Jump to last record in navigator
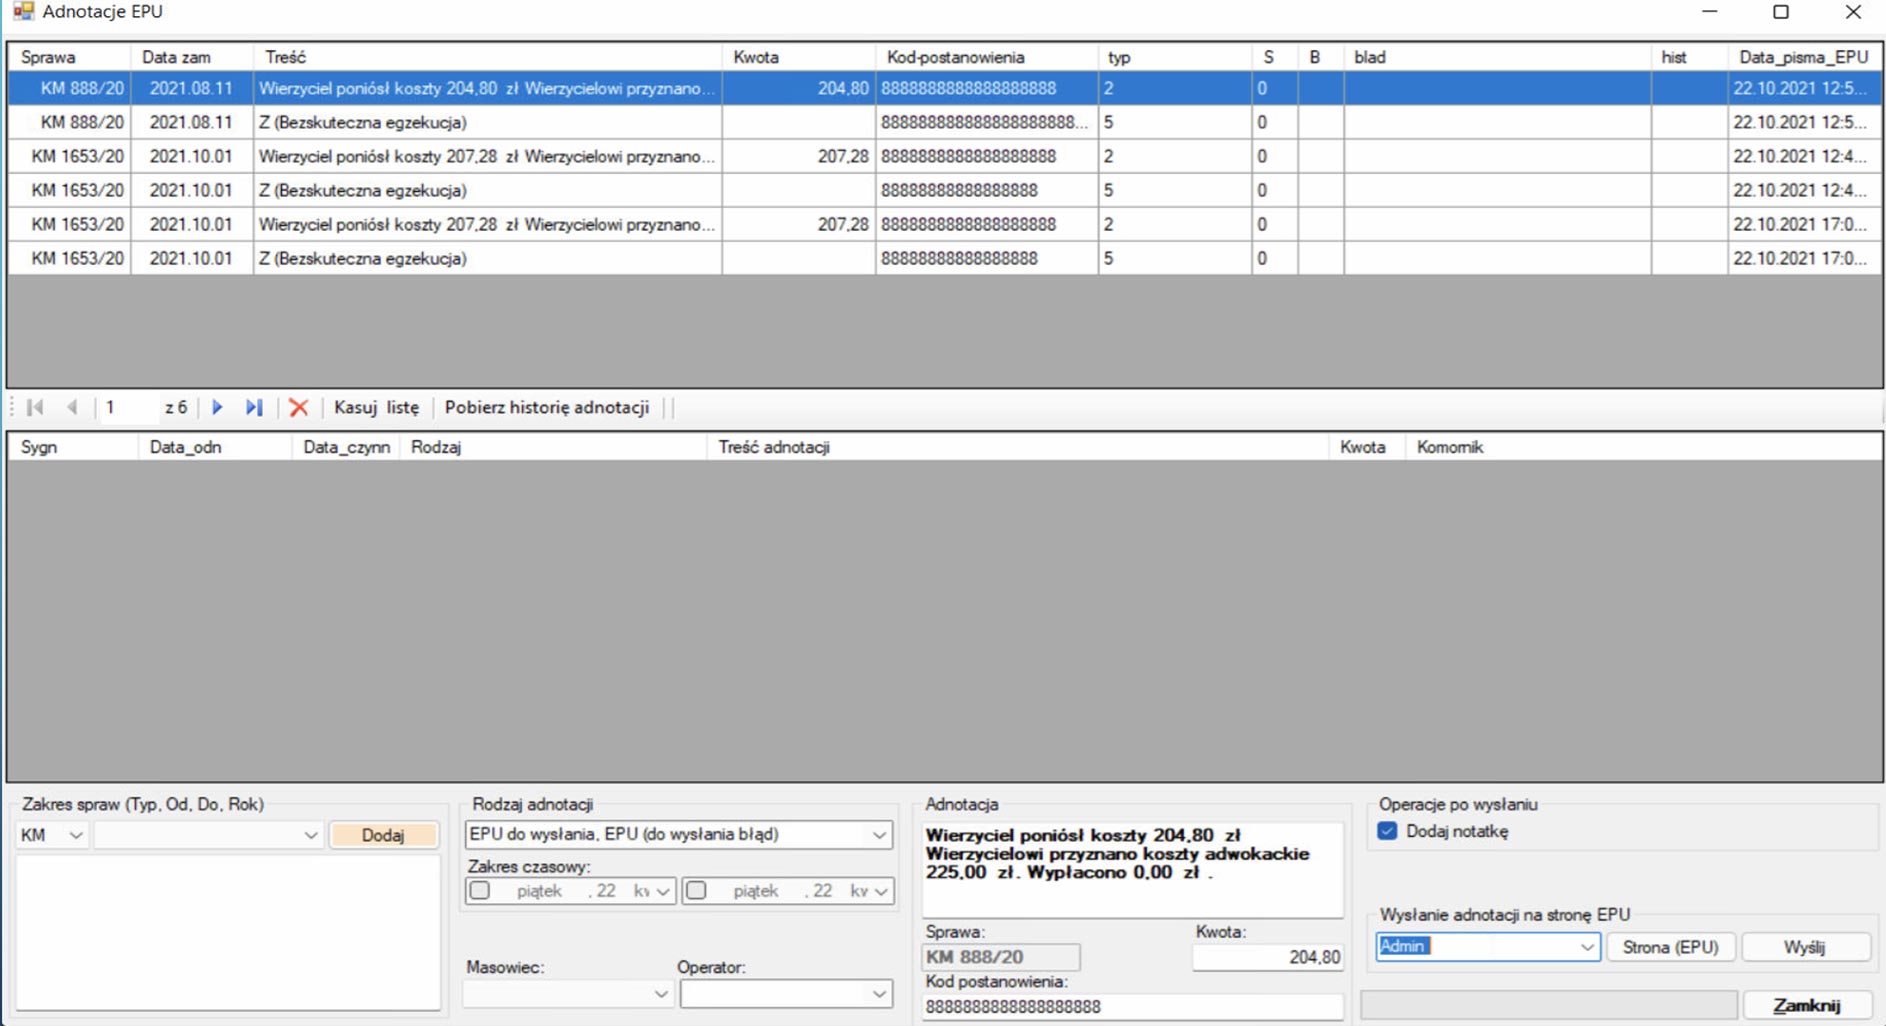 pos(254,407)
